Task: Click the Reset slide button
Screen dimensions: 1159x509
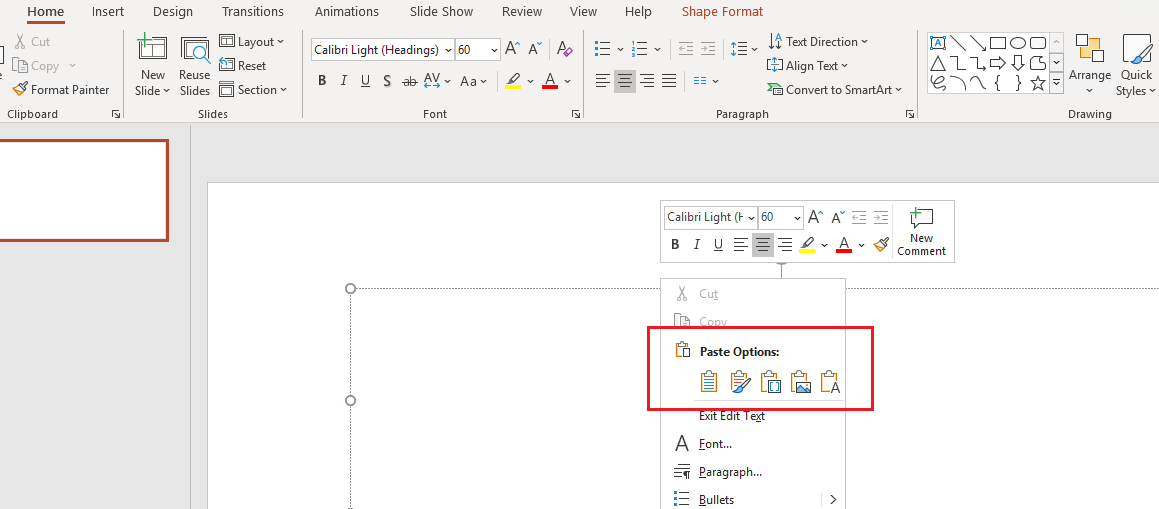Action: (x=242, y=66)
